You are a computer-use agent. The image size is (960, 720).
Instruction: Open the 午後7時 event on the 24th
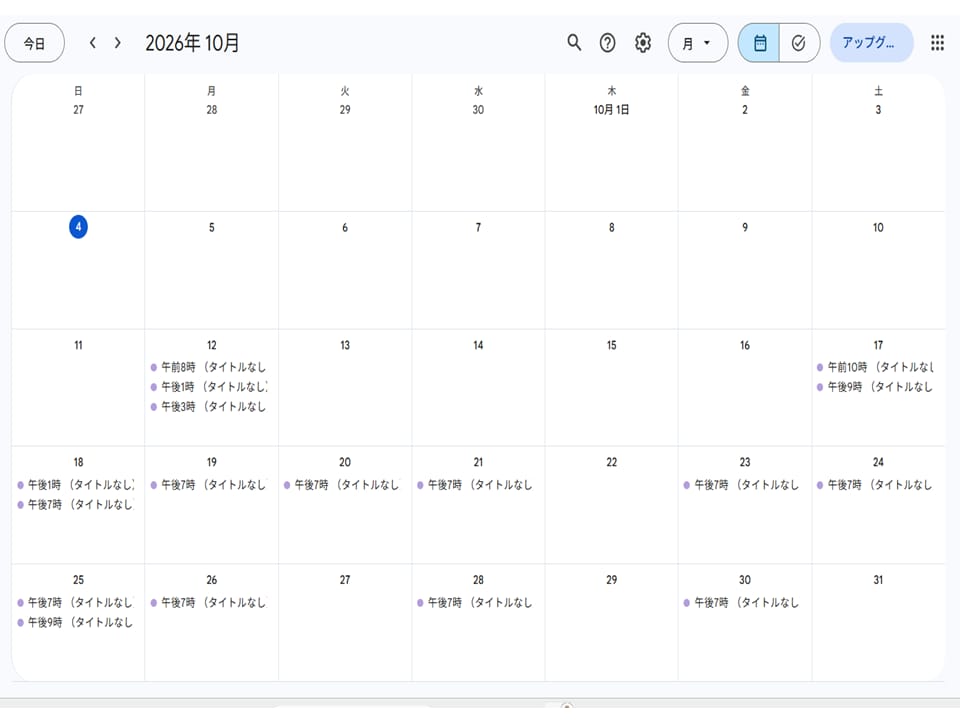pos(876,485)
